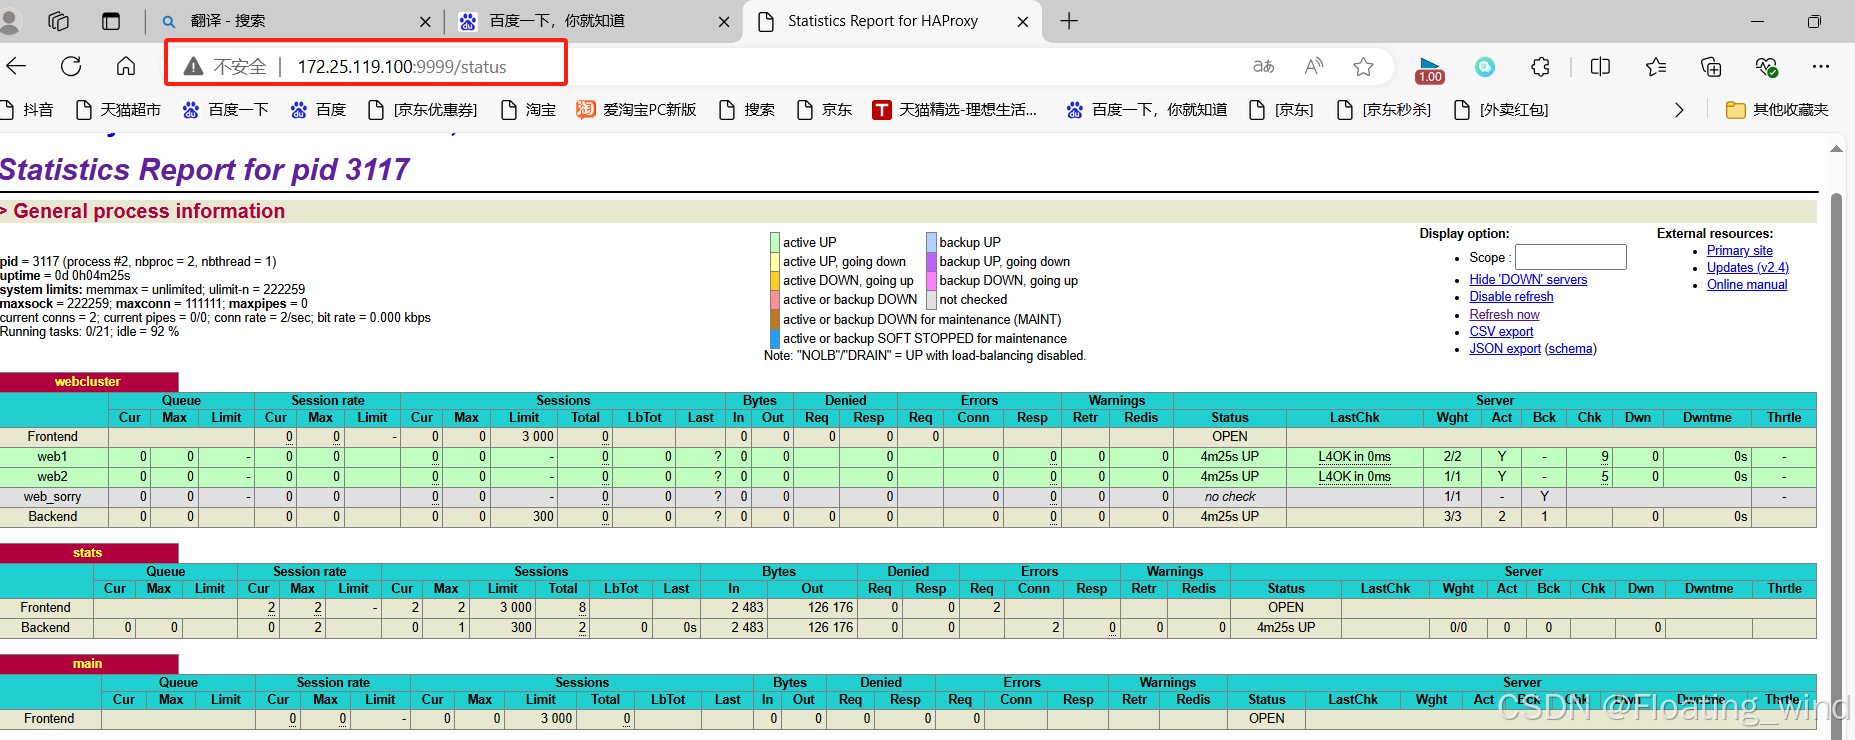Screen dimensions: 1855x740
Task: Open browser extensions puzzle icon
Action: pyautogui.click(x=1540, y=67)
